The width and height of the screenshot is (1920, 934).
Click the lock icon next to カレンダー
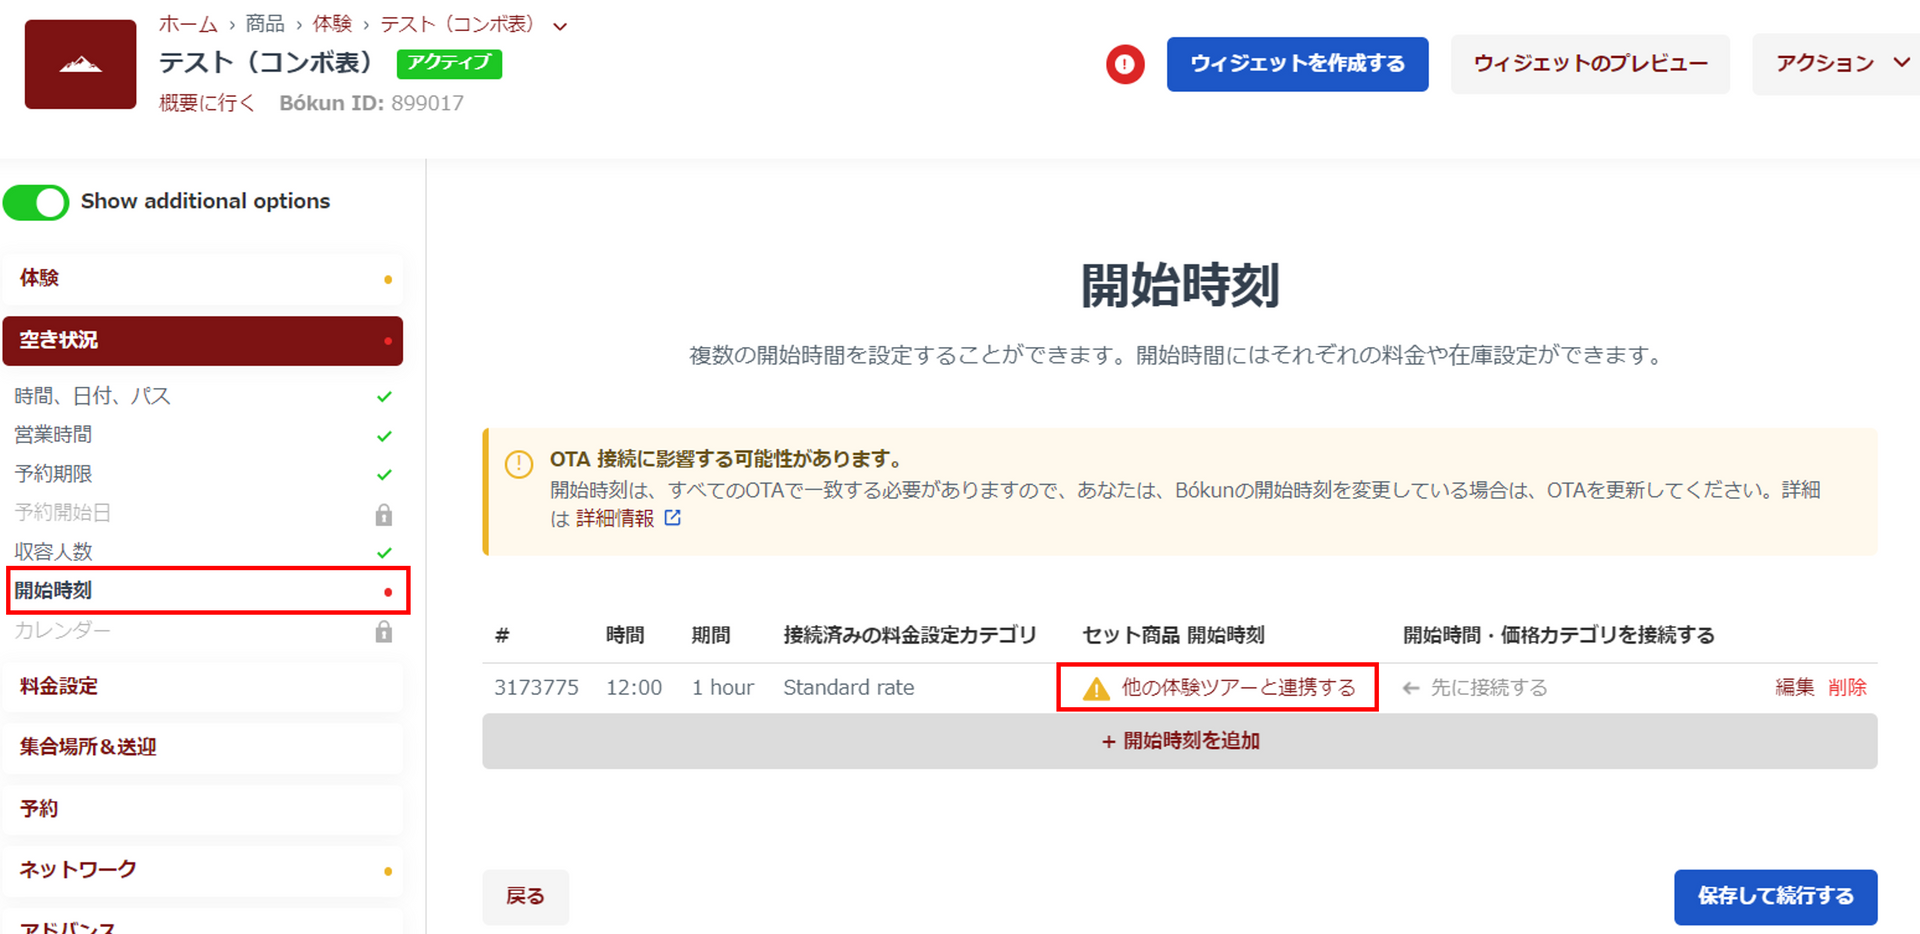coord(383,631)
